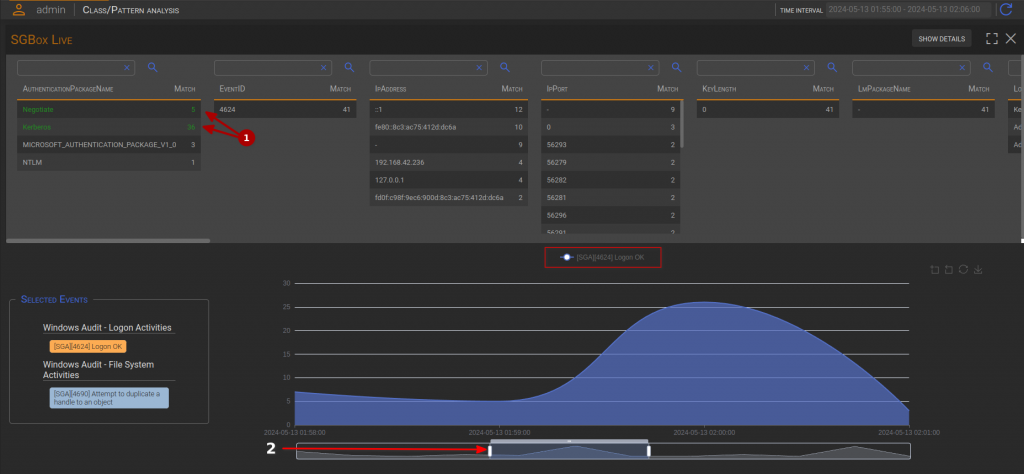1024x474 pixels.
Task: Select the 192.168.42.236 IP address row
Action: (449, 162)
